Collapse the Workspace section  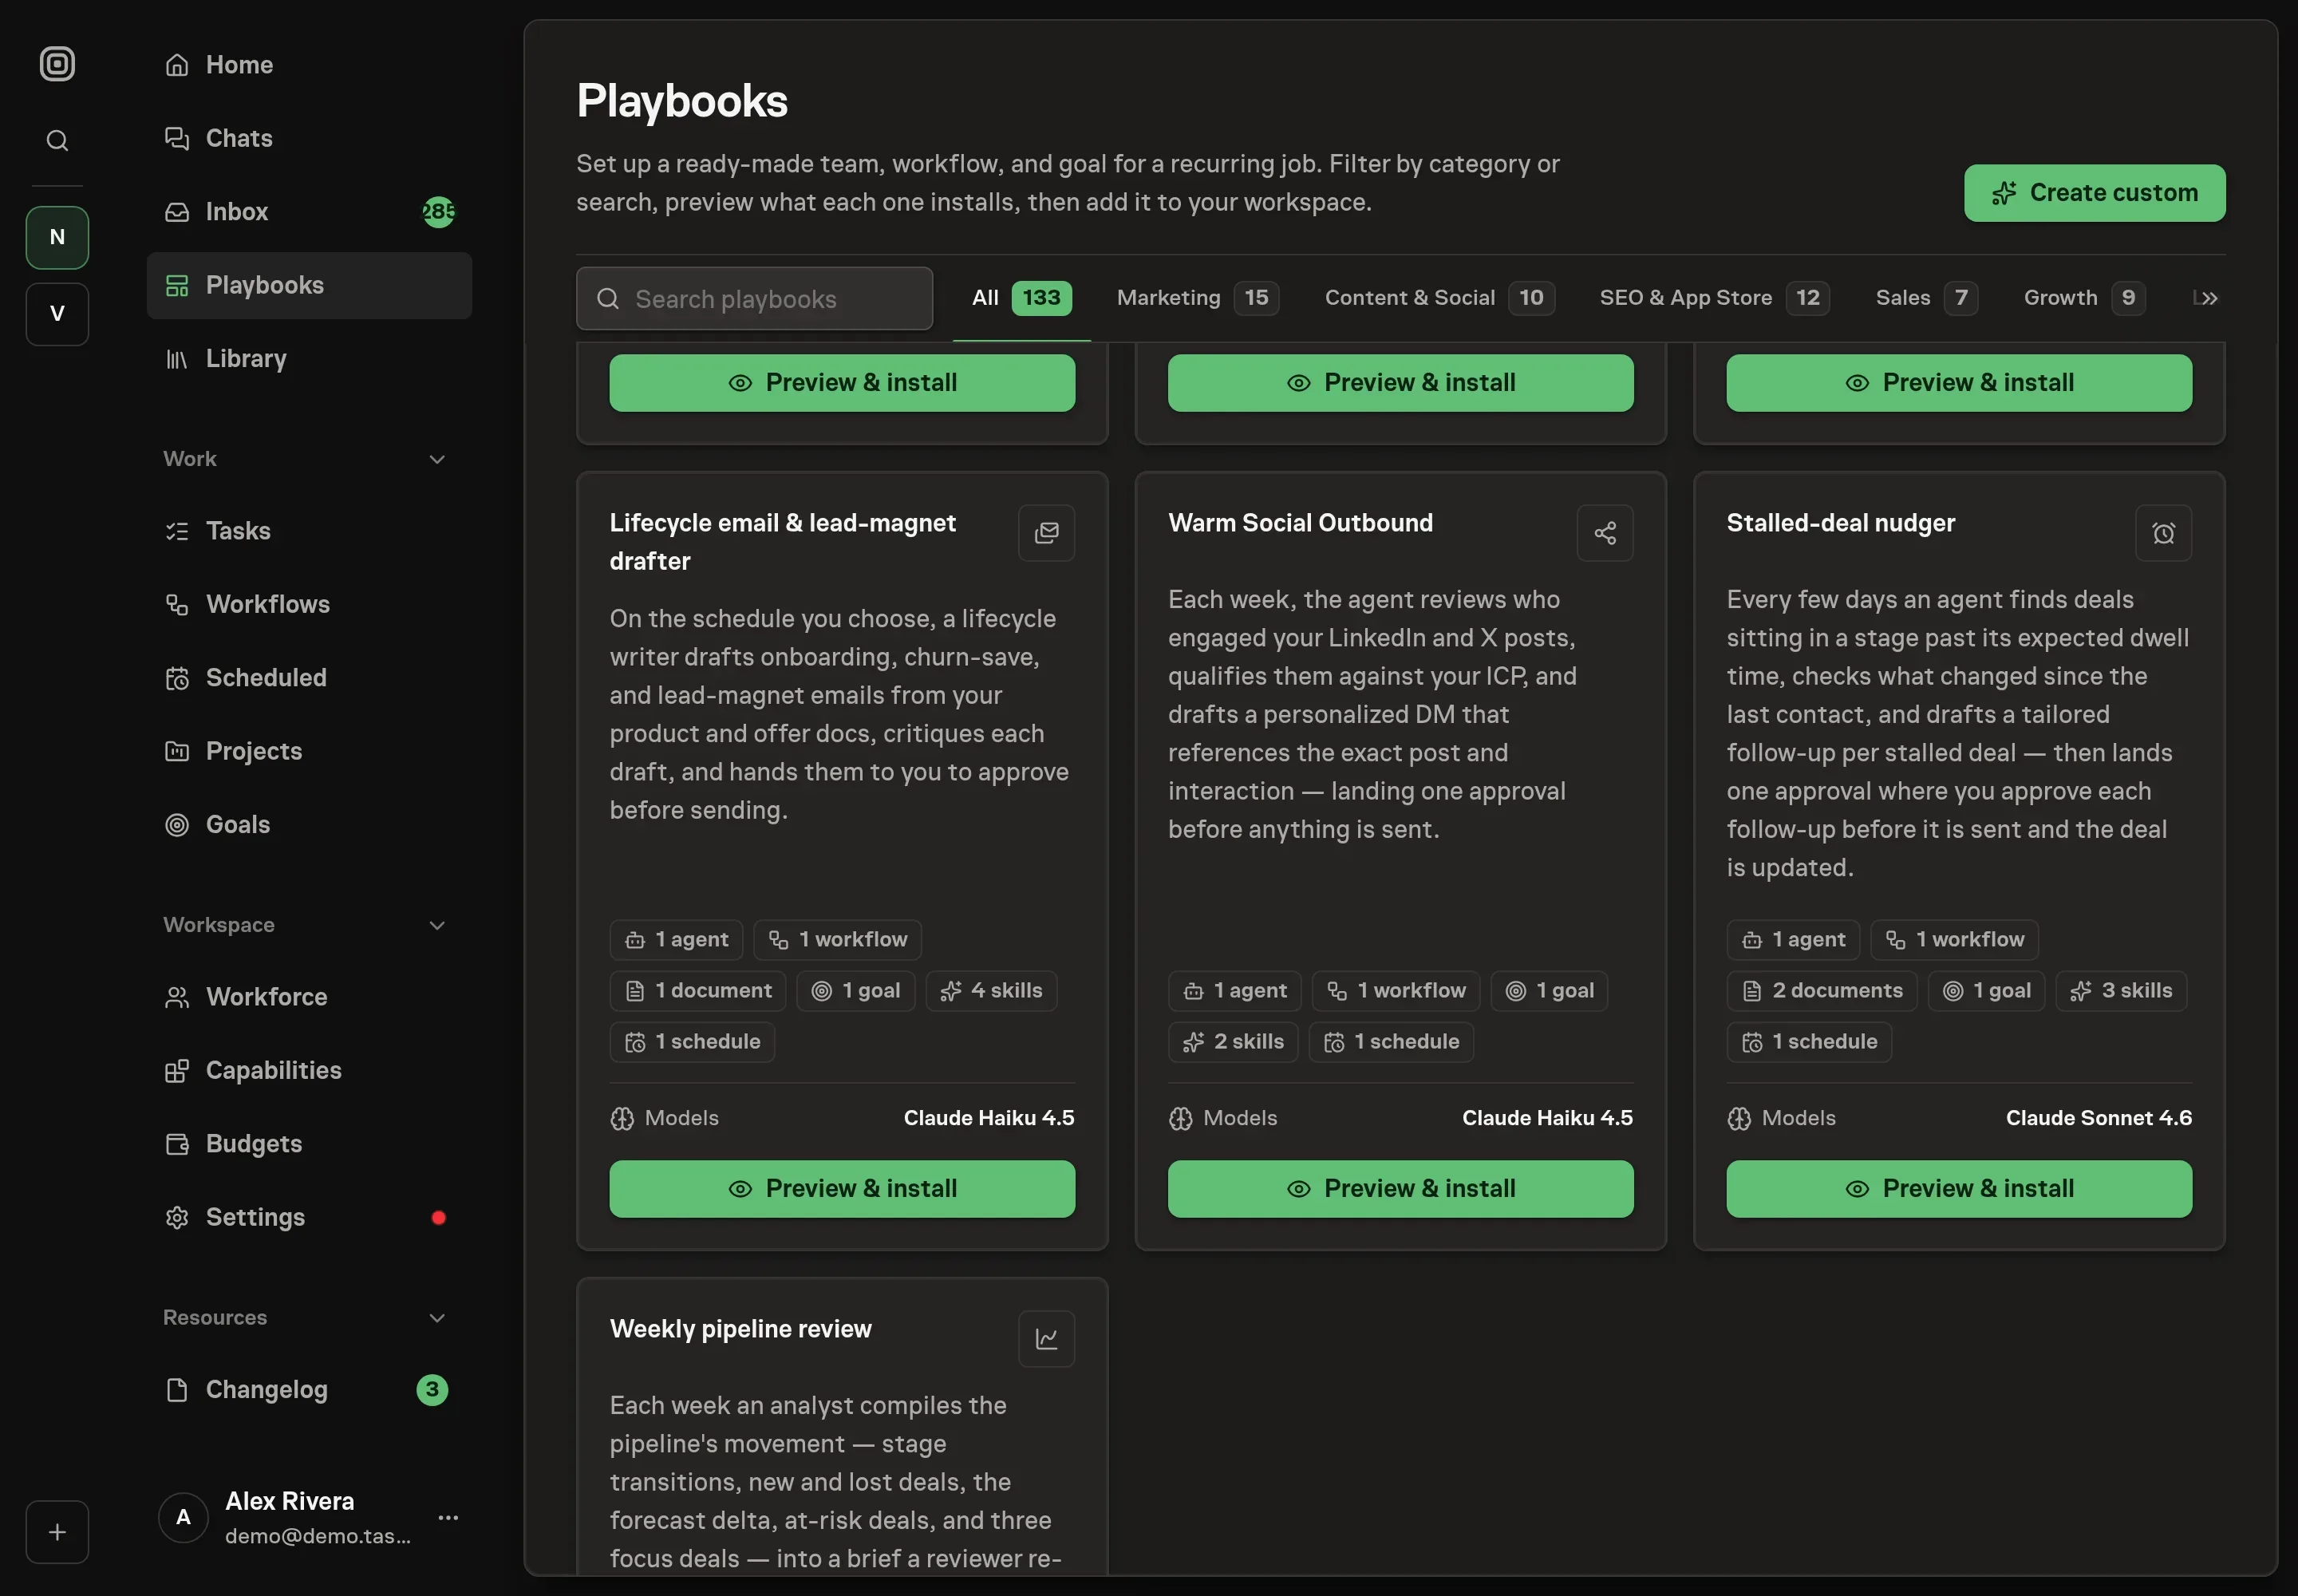pos(437,925)
